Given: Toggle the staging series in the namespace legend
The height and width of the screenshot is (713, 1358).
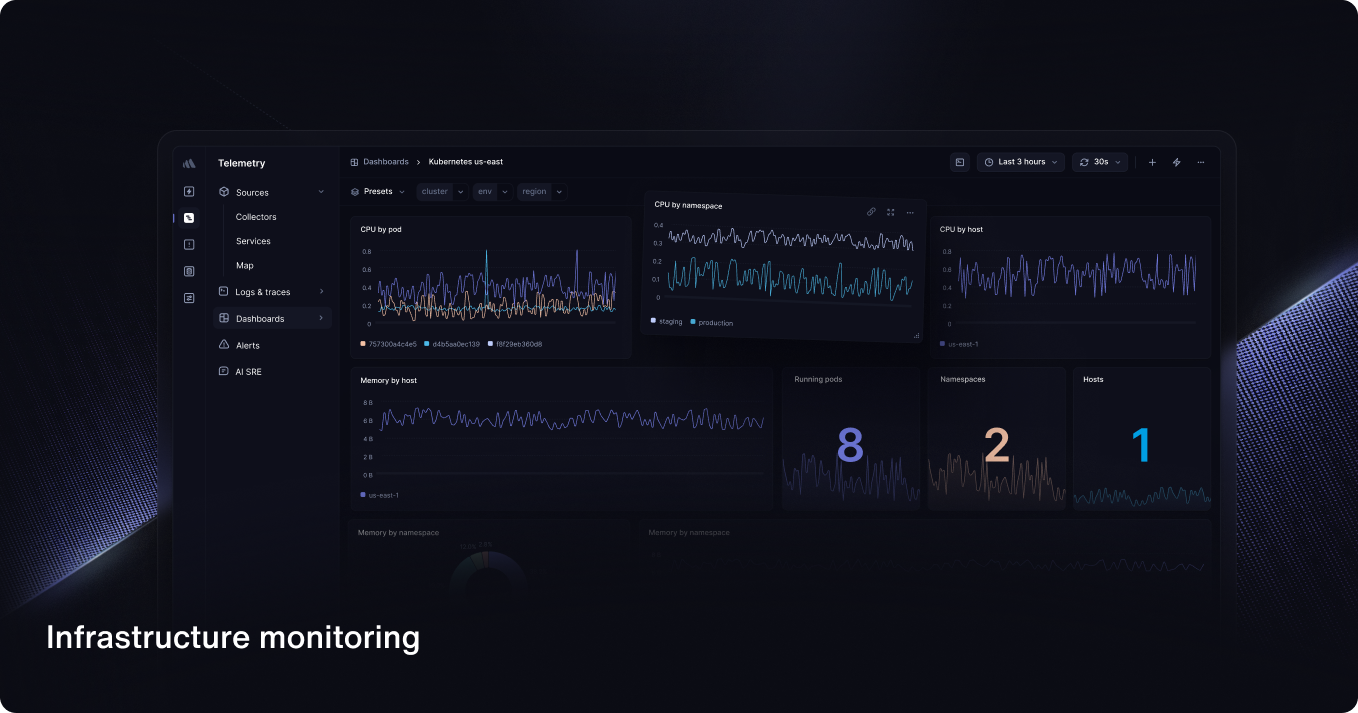Looking at the screenshot, I should [x=666, y=322].
